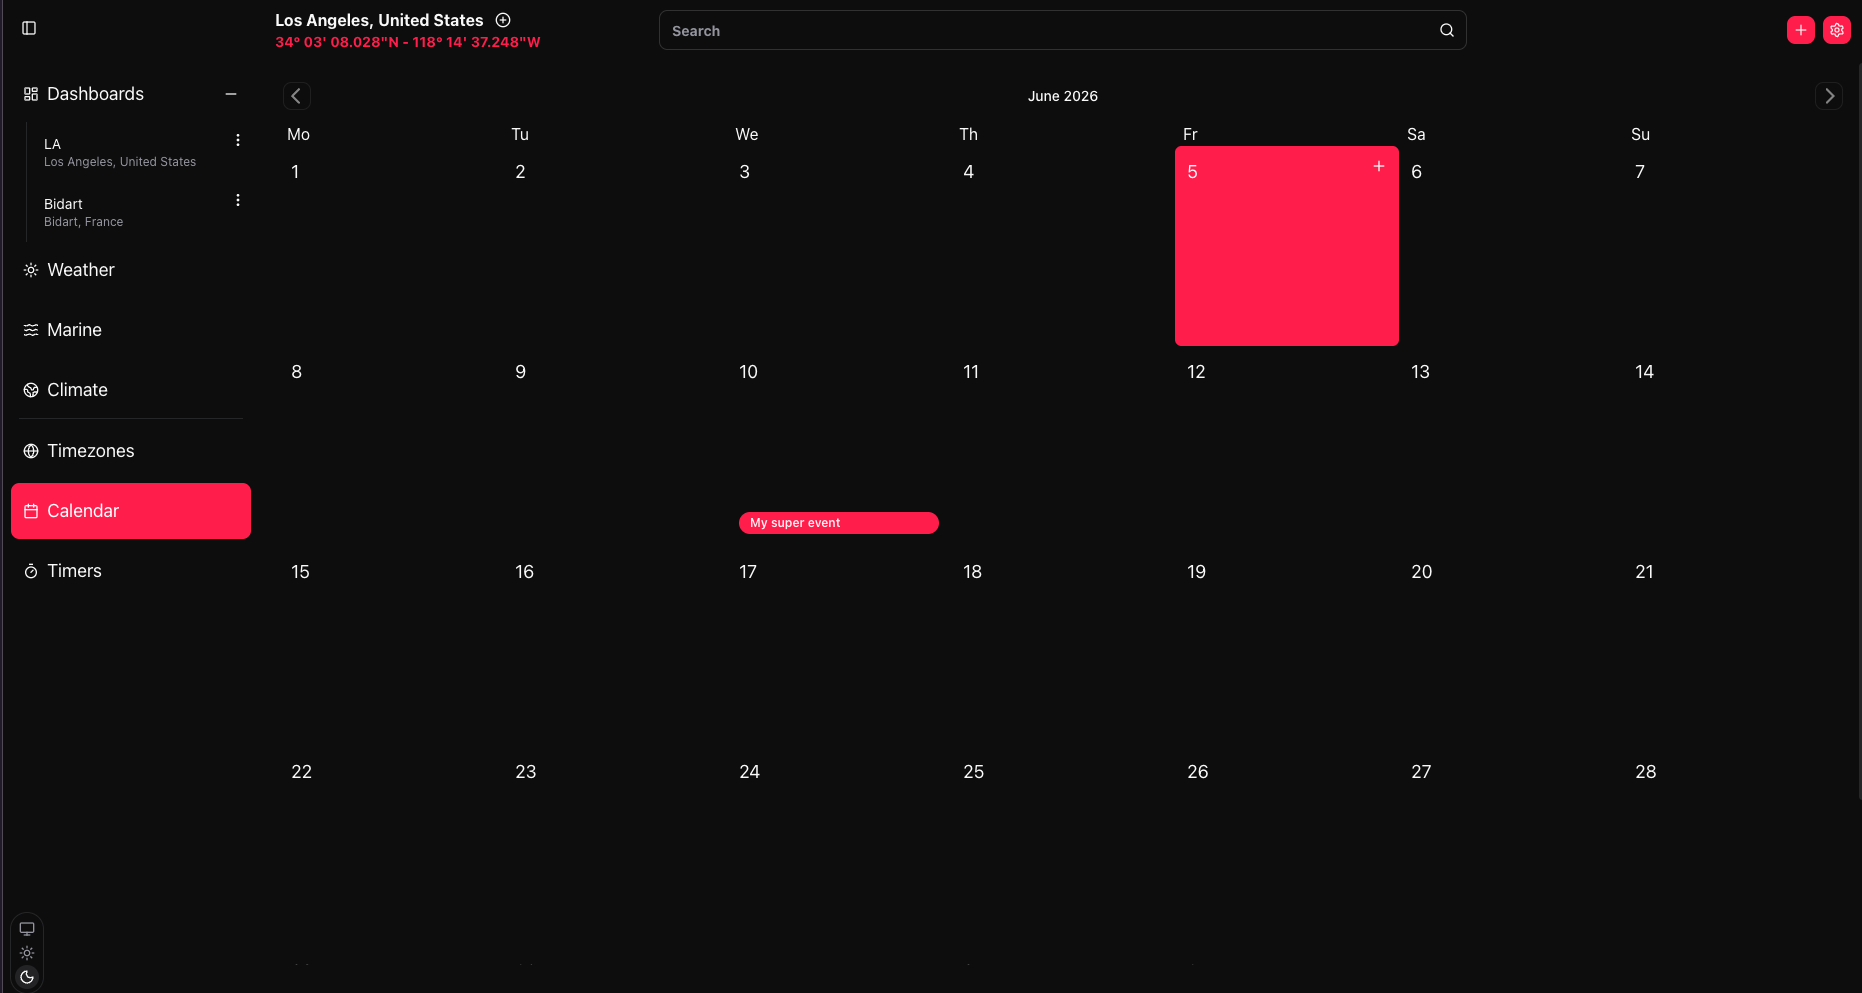The image size is (1862, 993).
Task: Switch to dark theme moon icon
Action: tap(27, 977)
